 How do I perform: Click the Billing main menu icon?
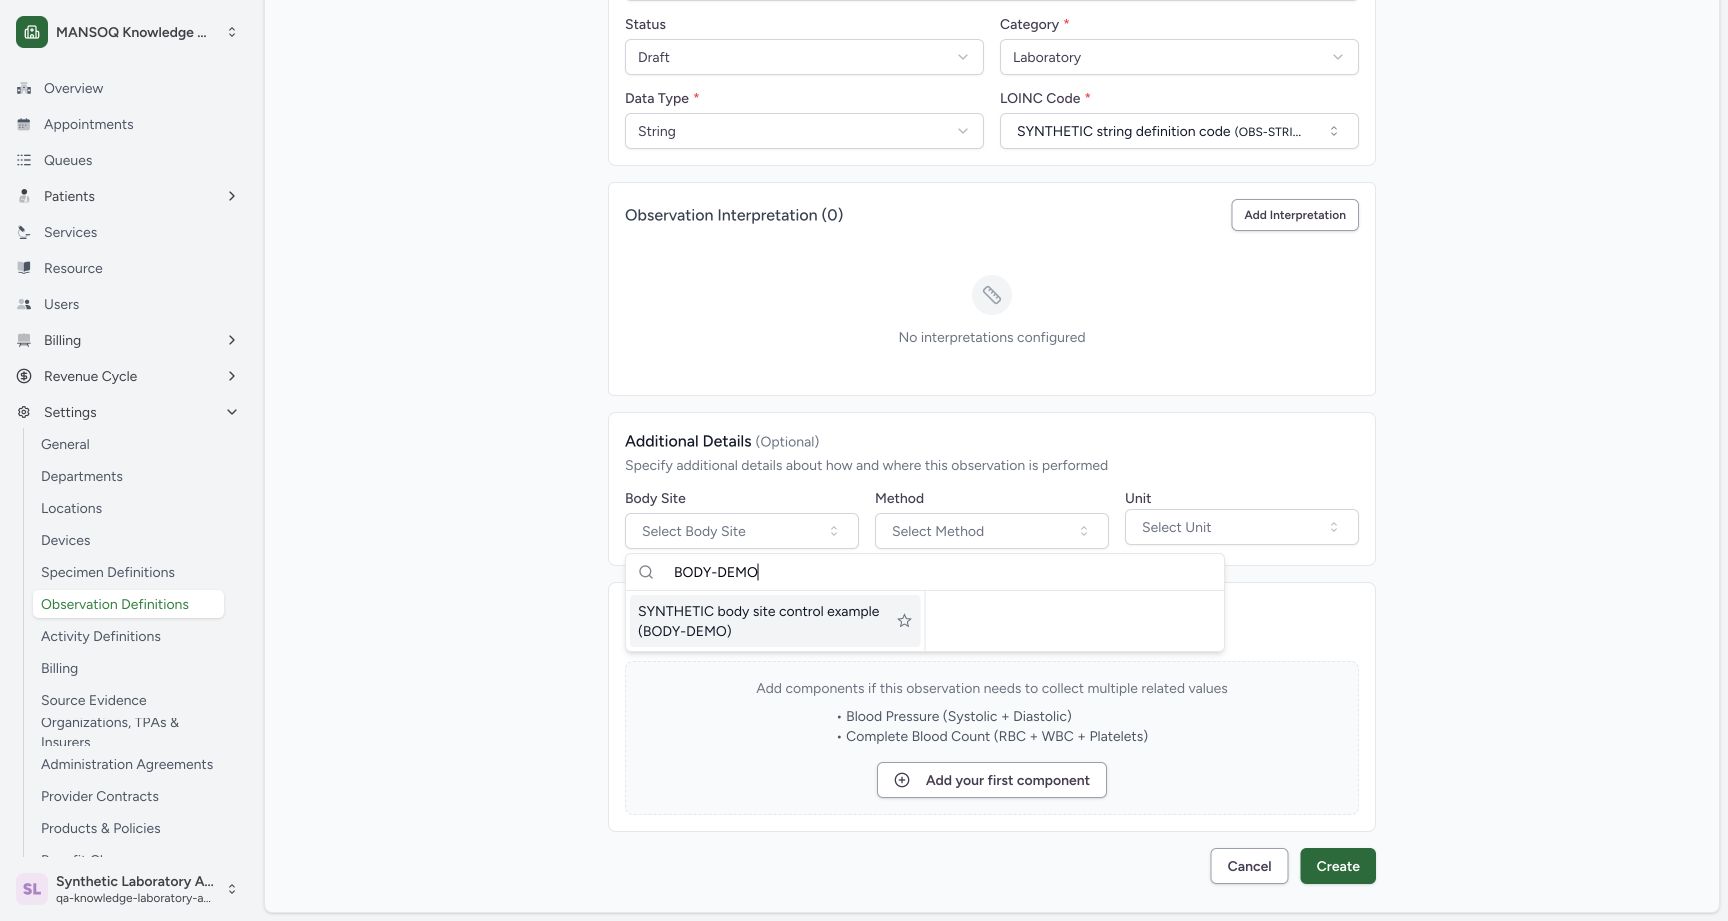click(x=24, y=340)
